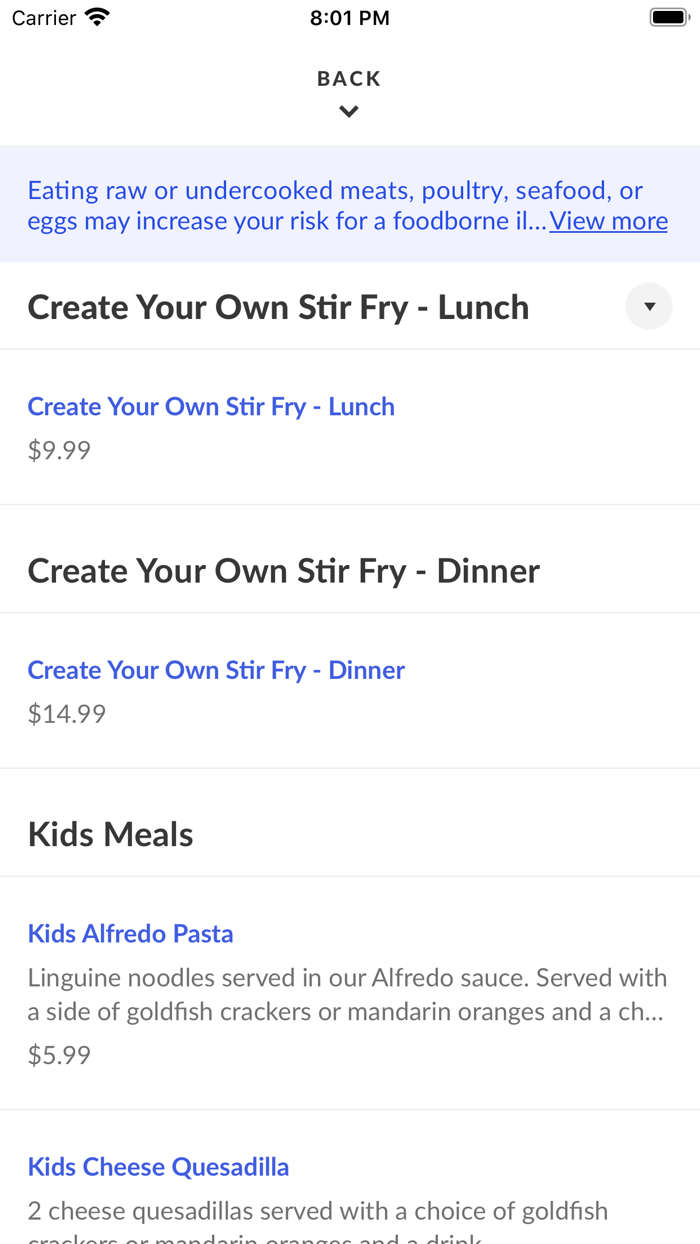Tap the Wi-Fi icon in status bar
The height and width of the screenshot is (1244, 700).
(x=97, y=18)
